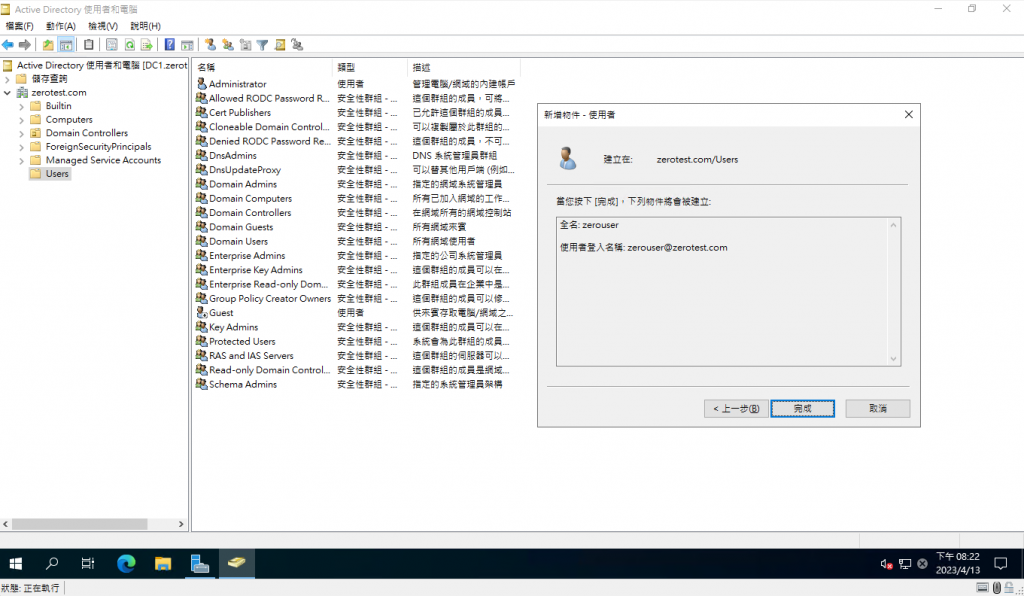Go back with the blue left arrow
Screen dimensions: 1024x596
[x=8, y=45]
